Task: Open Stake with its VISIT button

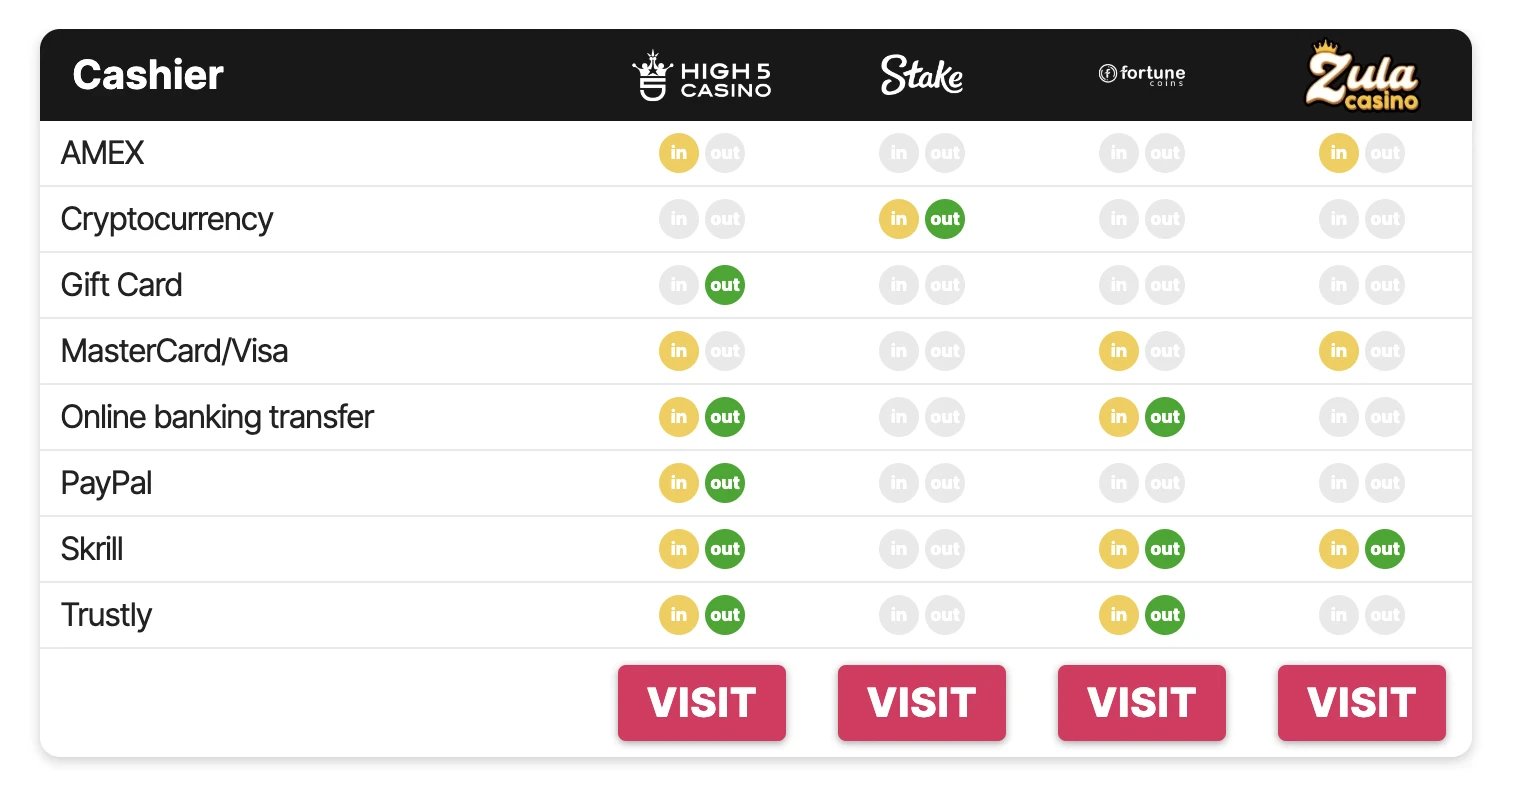Action: pyautogui.click(x=922, y=703)
